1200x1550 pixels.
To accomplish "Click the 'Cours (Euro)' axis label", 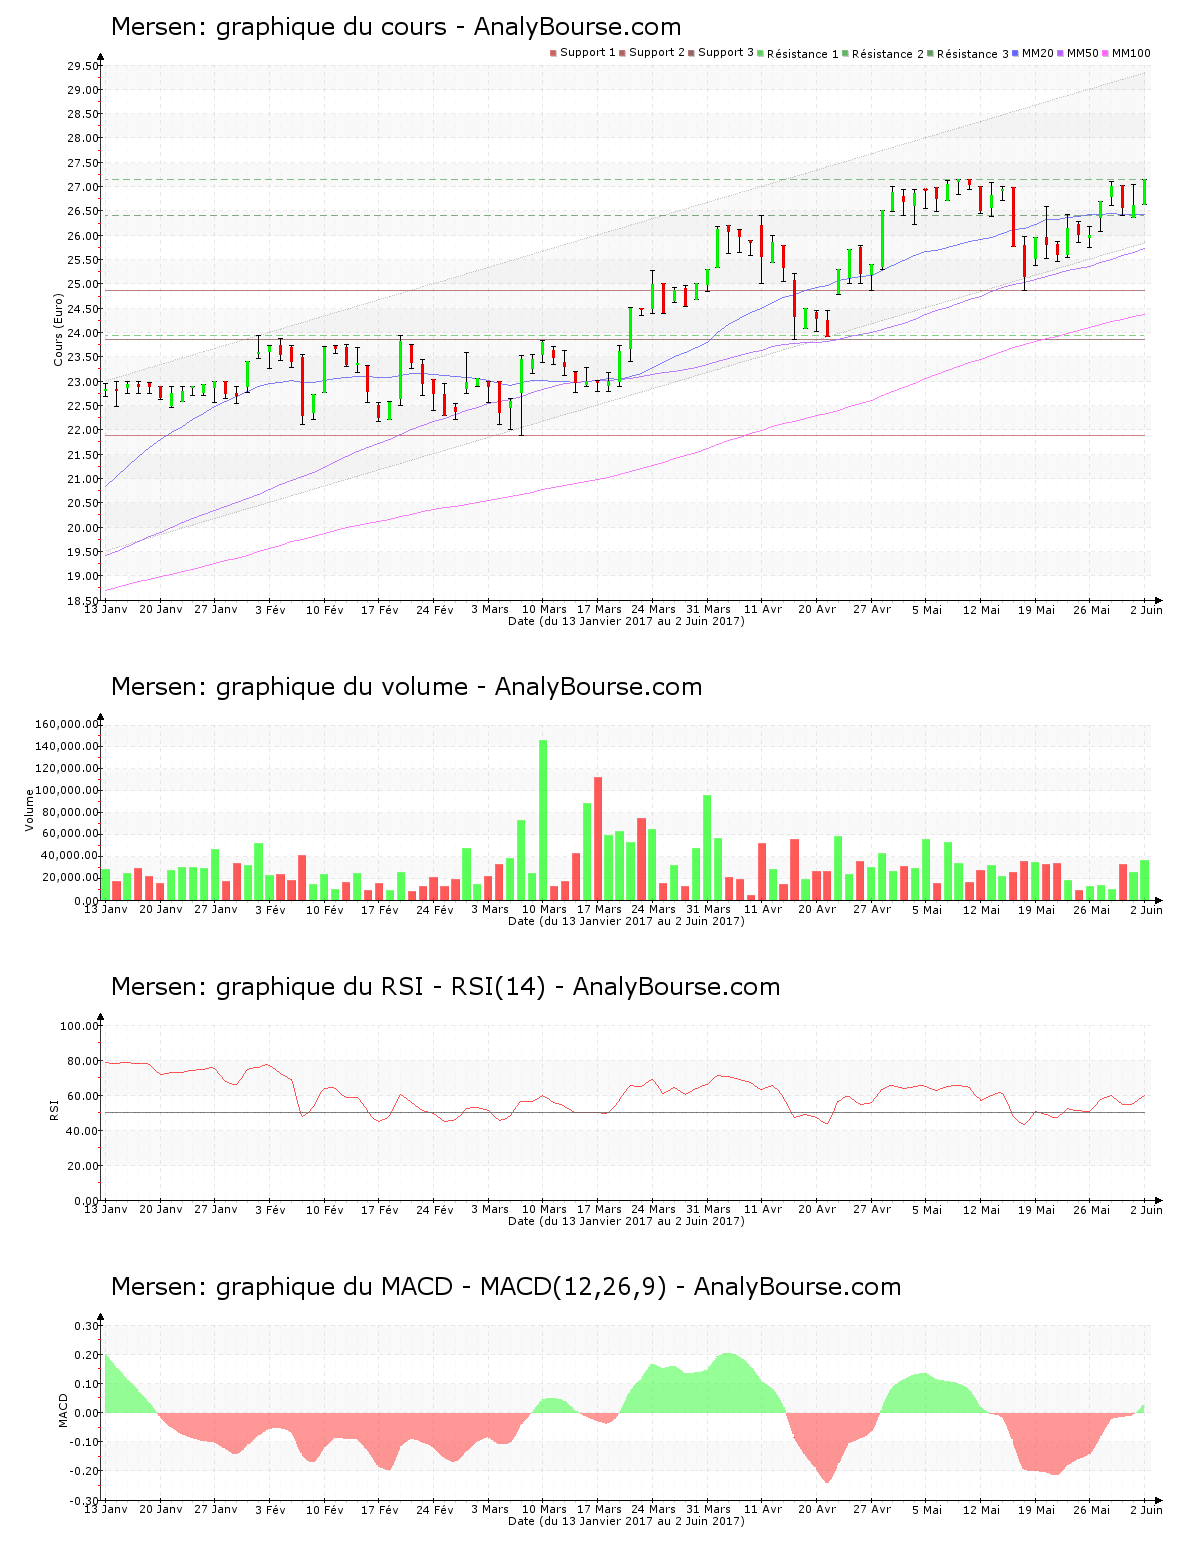I will pos(59,330).
